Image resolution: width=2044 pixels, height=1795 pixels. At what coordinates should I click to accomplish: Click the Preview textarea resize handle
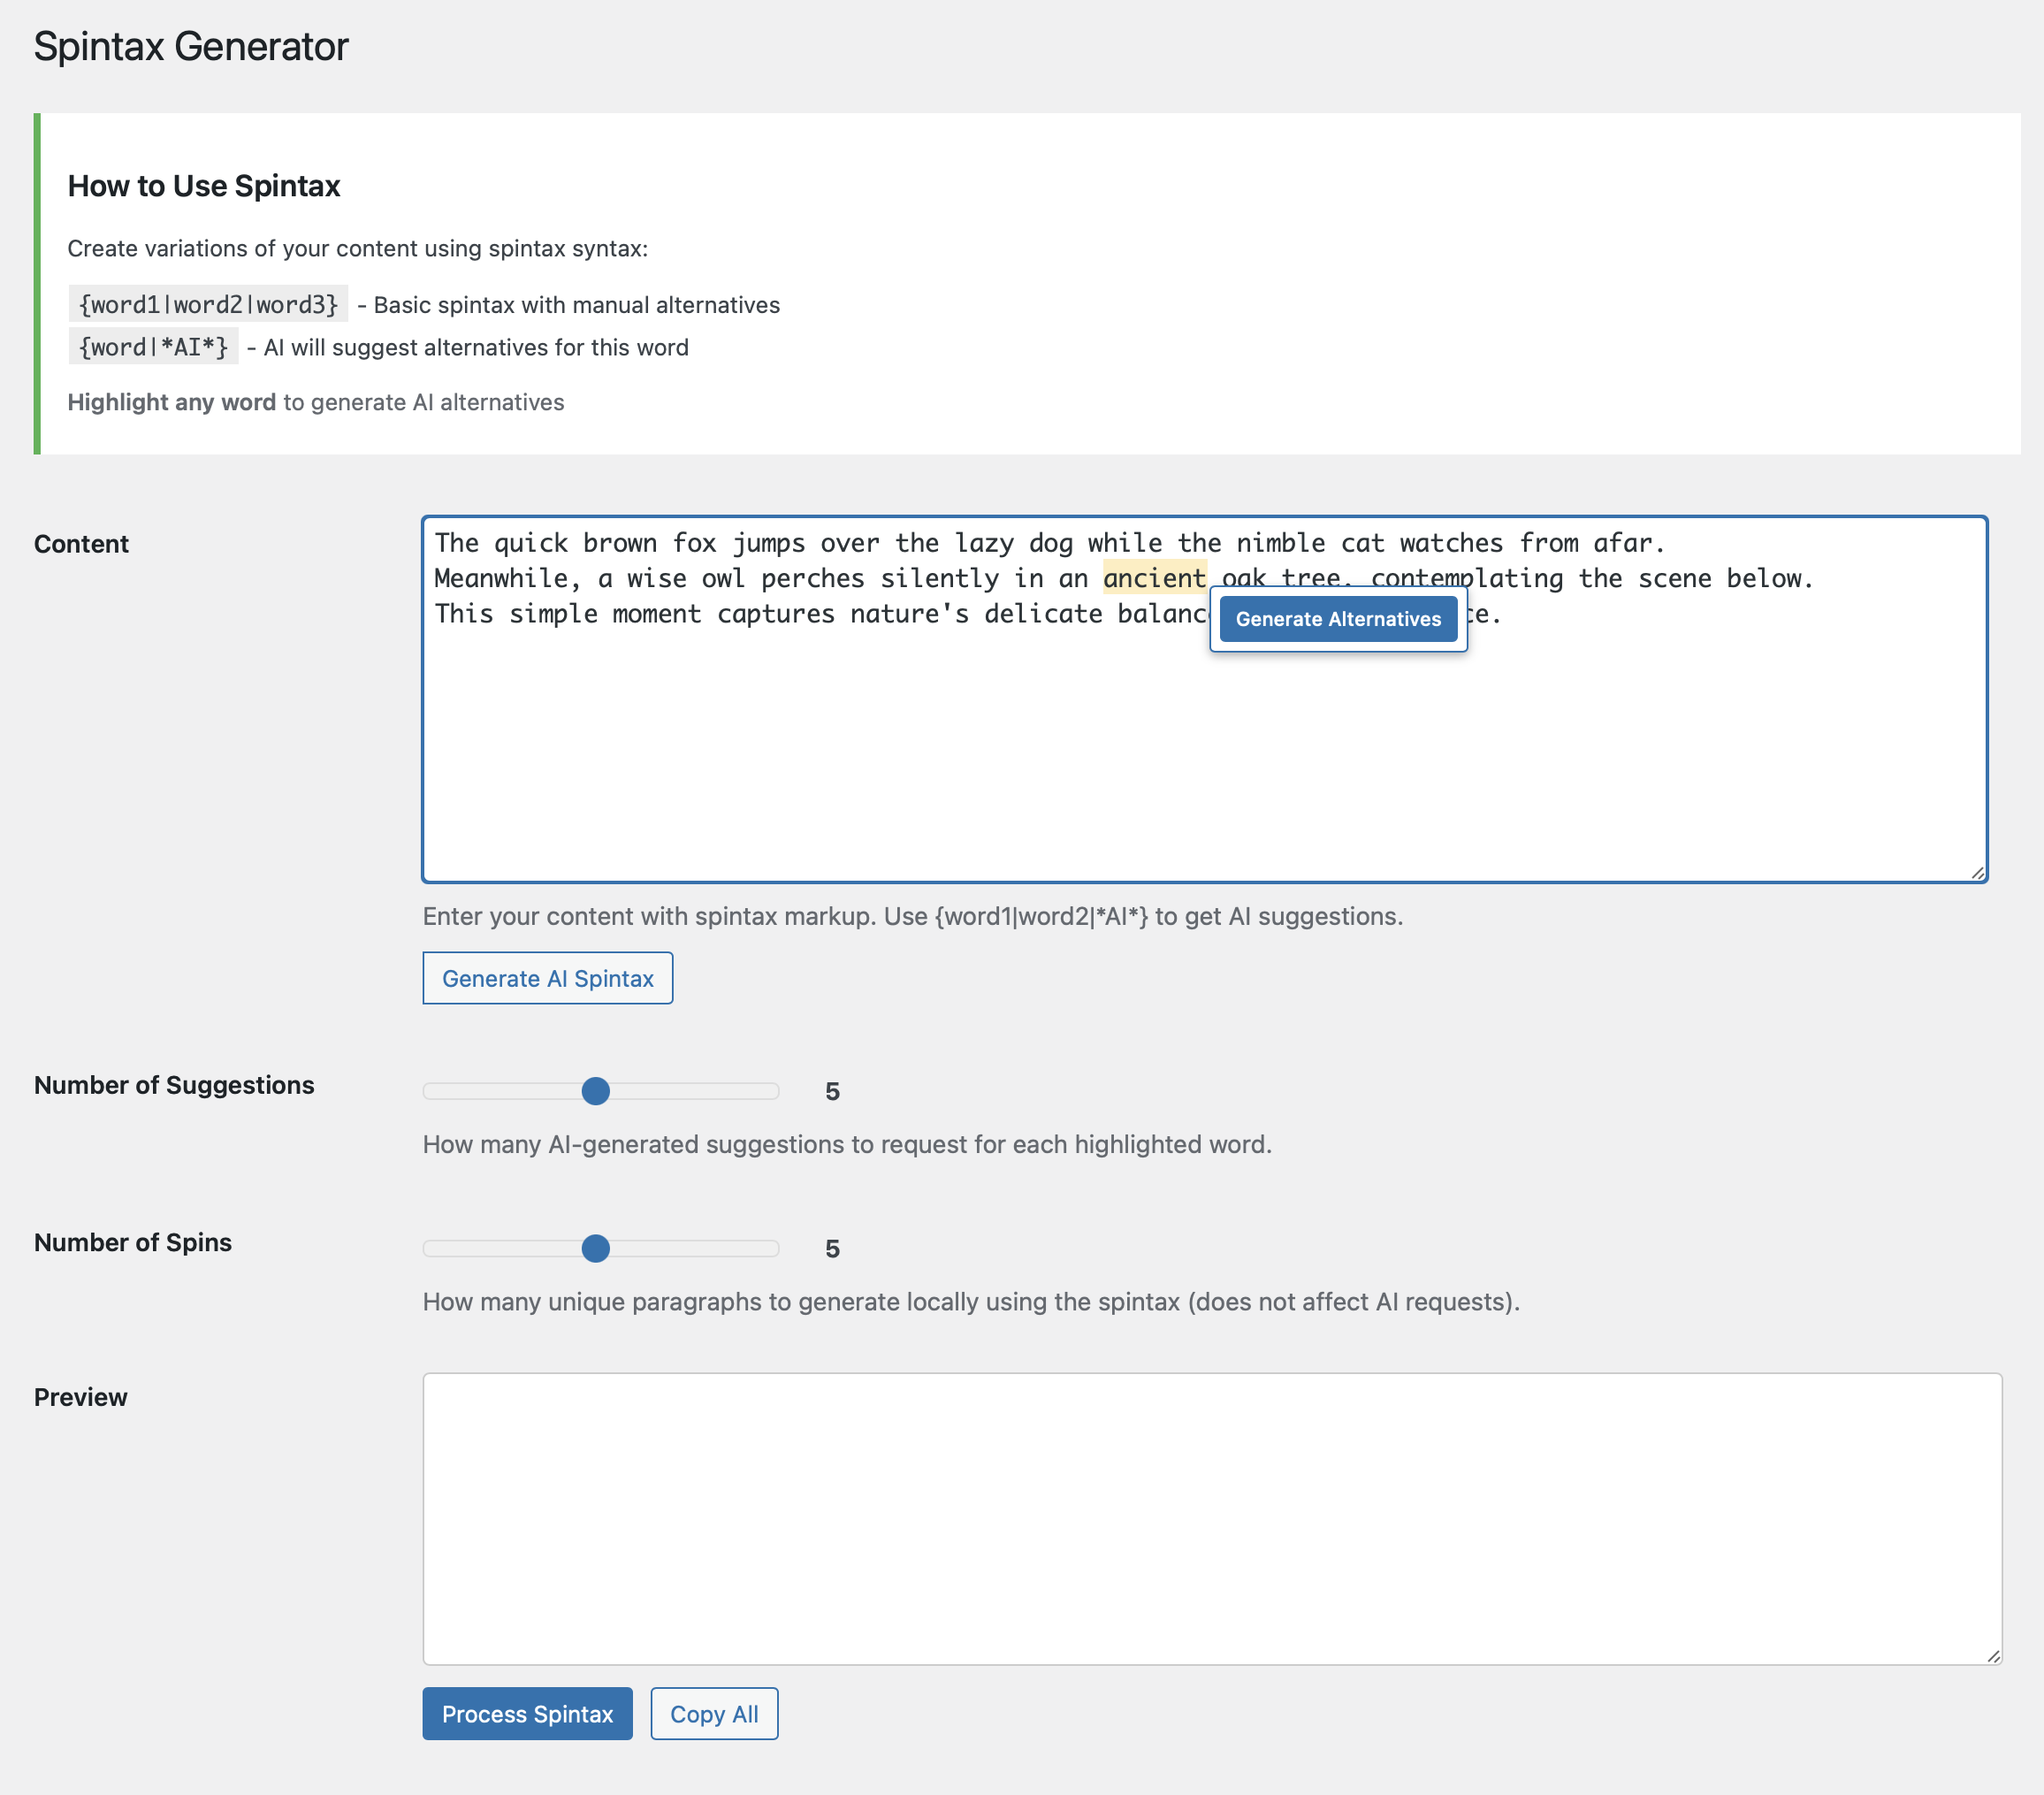coord(1992,1655)
